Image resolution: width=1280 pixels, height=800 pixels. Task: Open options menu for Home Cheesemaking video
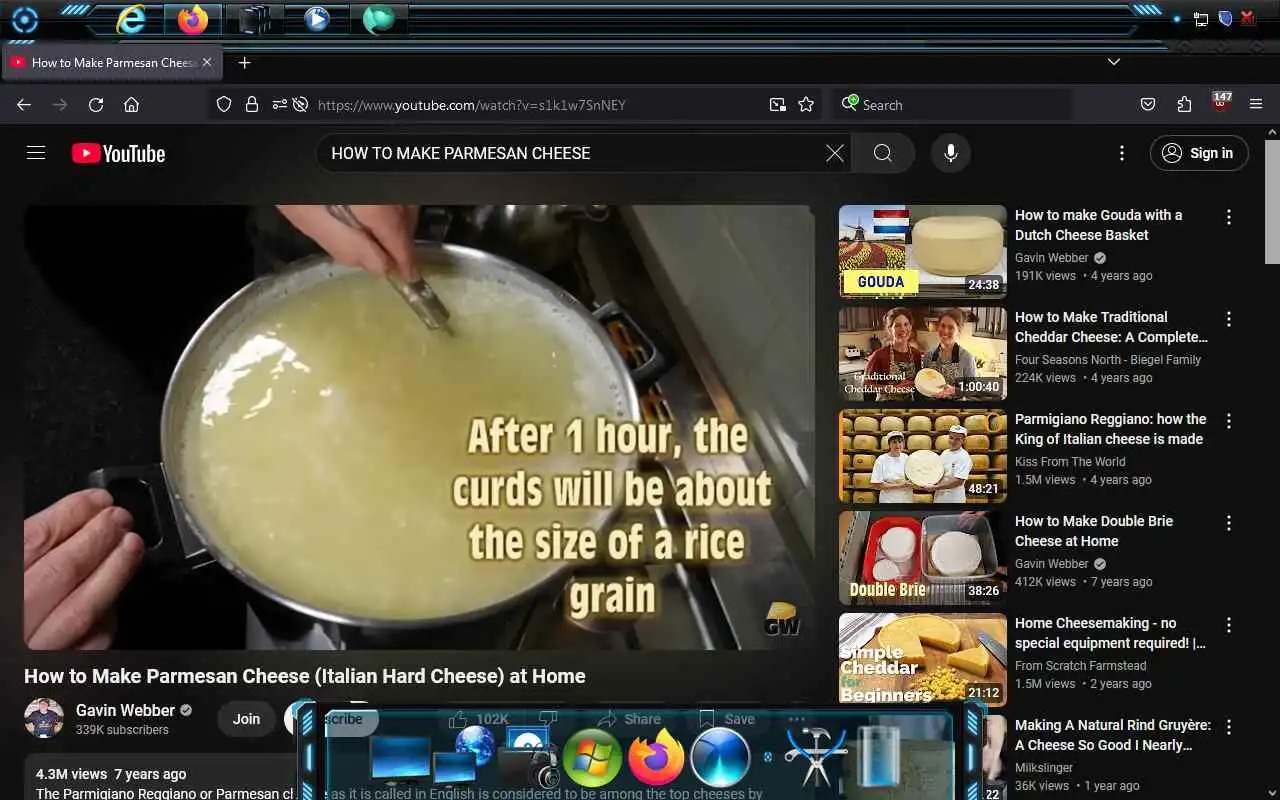click(x=1229, y=625)
